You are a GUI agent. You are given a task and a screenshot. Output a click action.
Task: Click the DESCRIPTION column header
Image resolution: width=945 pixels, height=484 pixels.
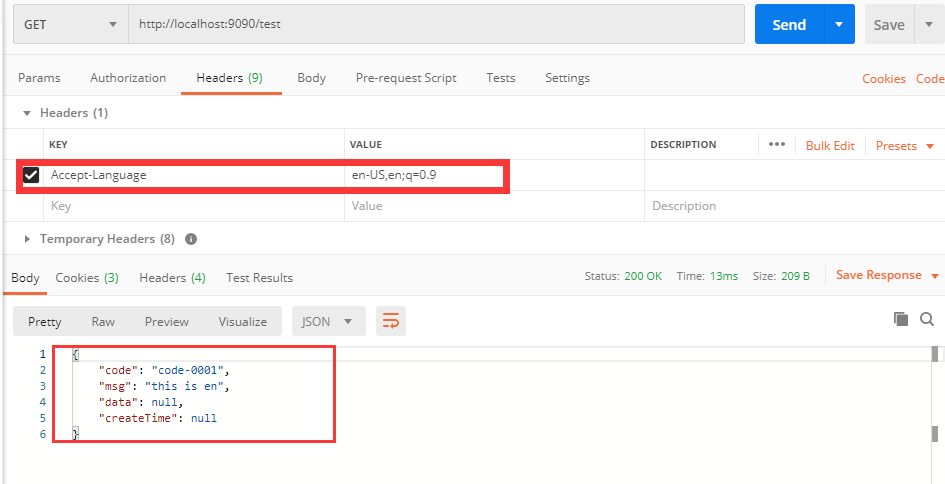[x=683, y=145]
